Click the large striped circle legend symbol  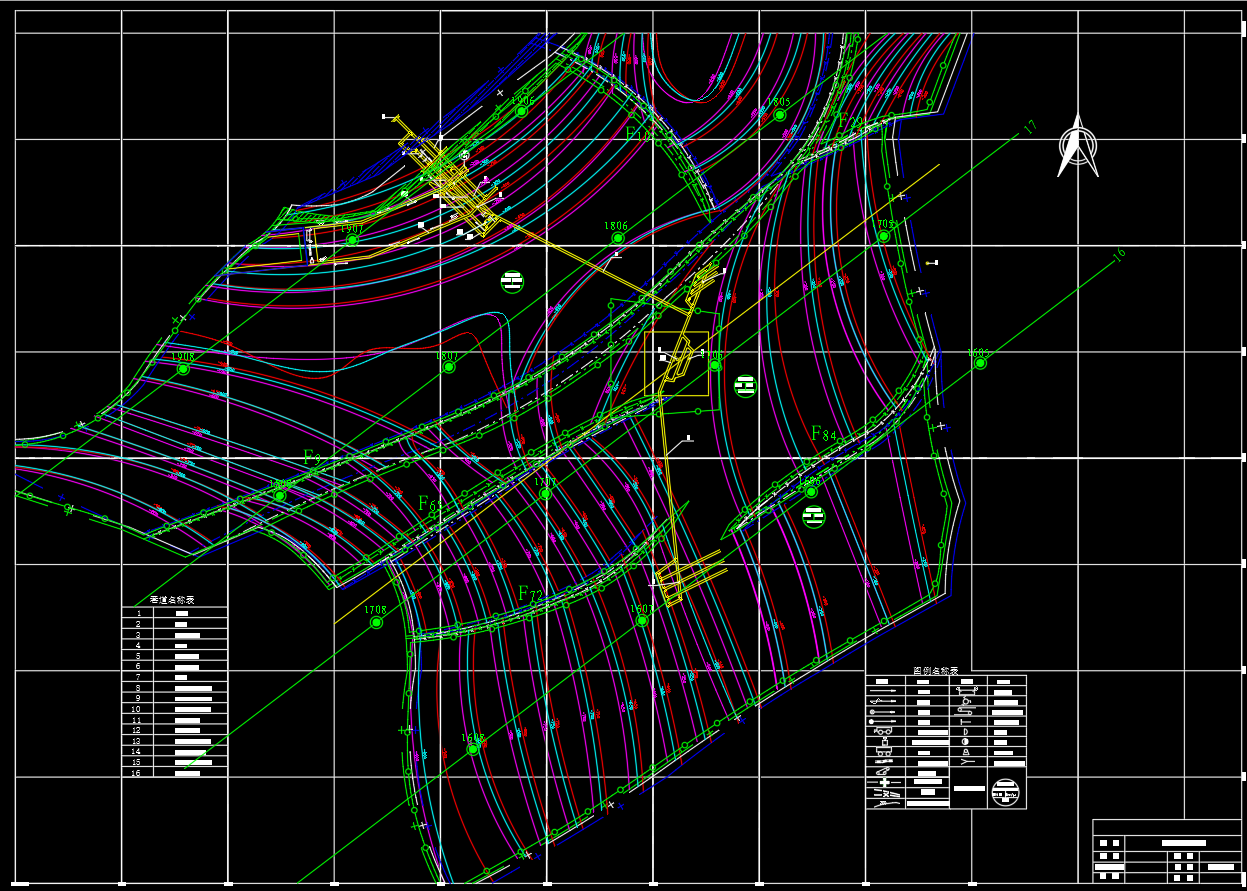(x=1006, y=792)
